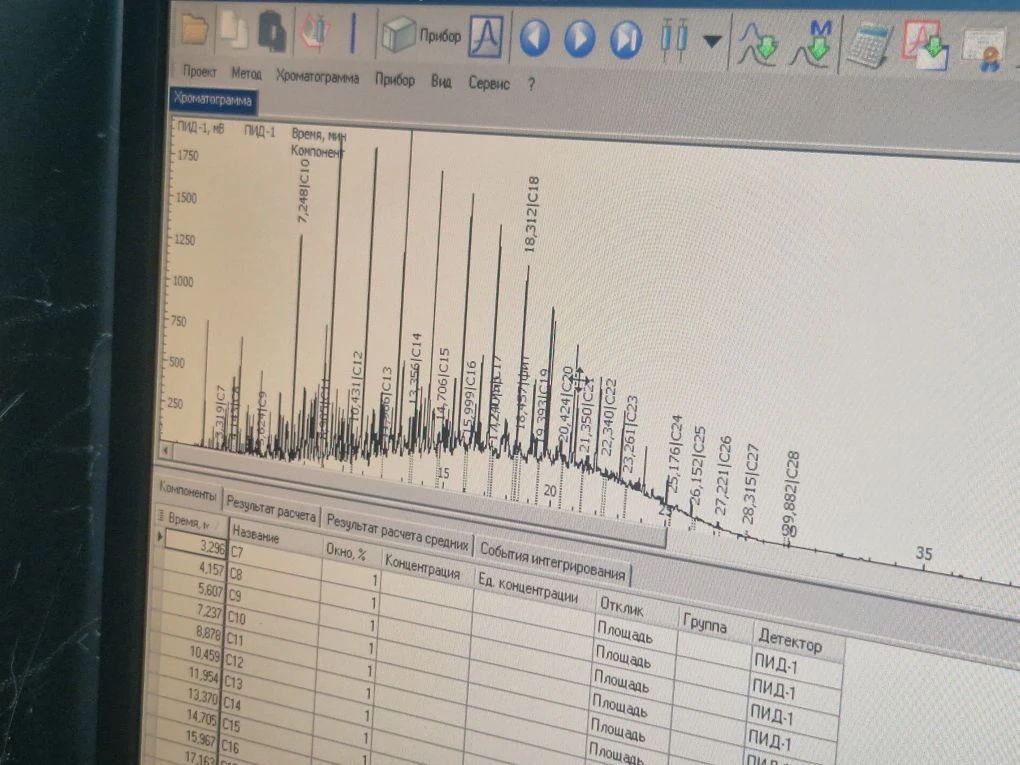Click the peak chromatogram 'A' icon
Viewport: 1020px width, 765px height.
point(487,38)
